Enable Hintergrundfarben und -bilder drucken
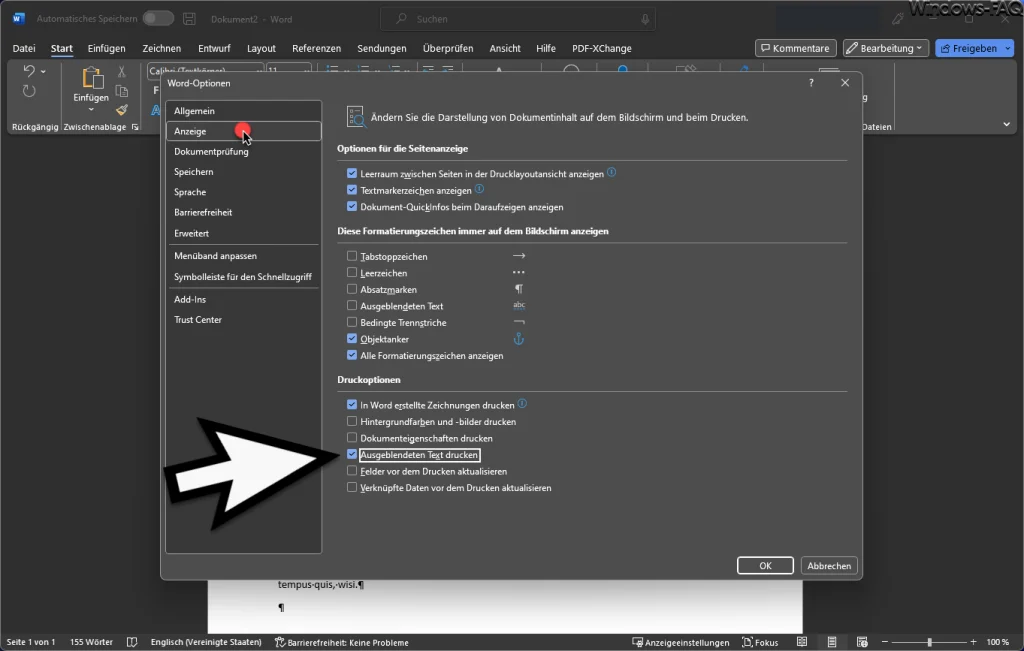The width and height of the screenshot is (1024, 651). tap(352, 421)
